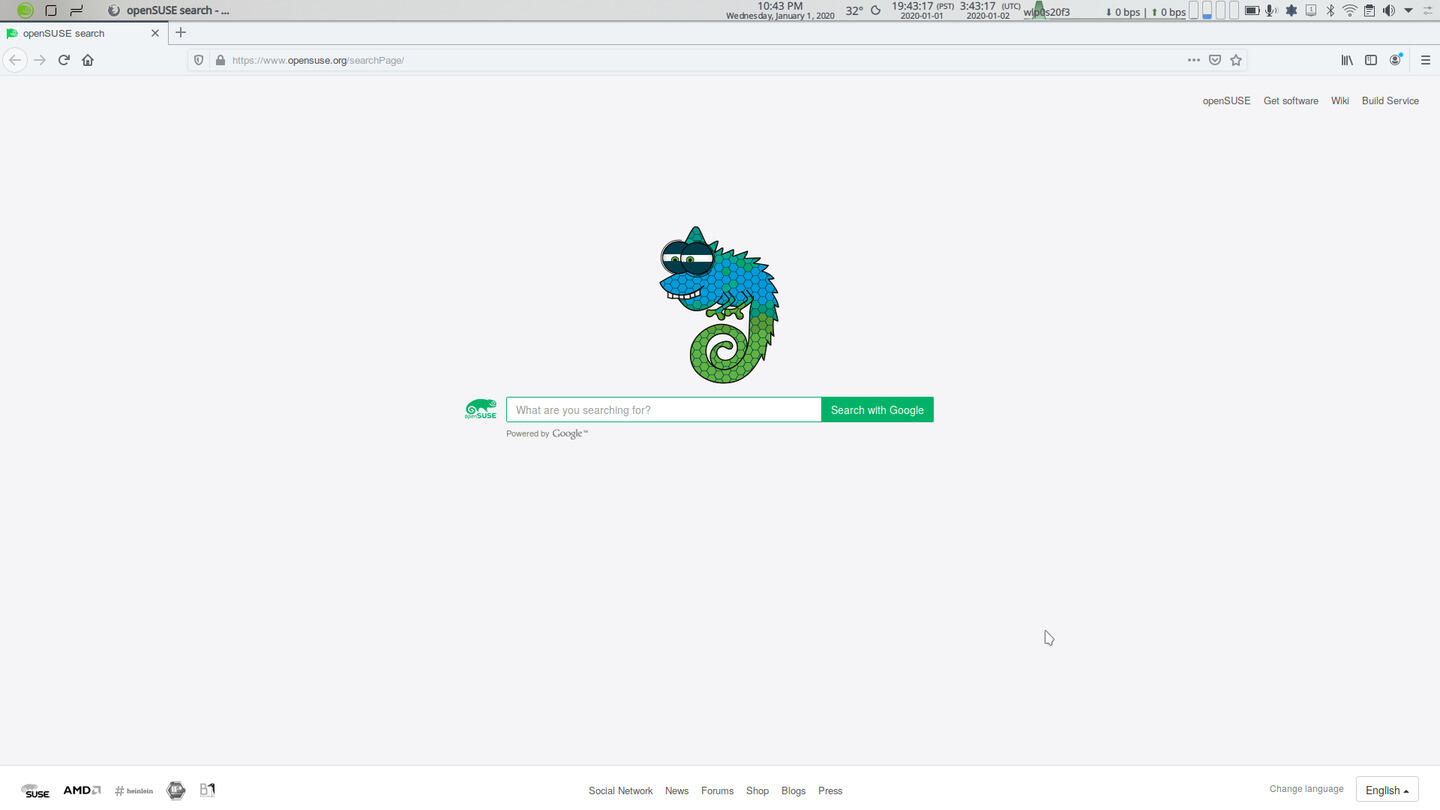The image size is (1440, 810).
Task: Save page to Pocket
Action: point(1215,60)
